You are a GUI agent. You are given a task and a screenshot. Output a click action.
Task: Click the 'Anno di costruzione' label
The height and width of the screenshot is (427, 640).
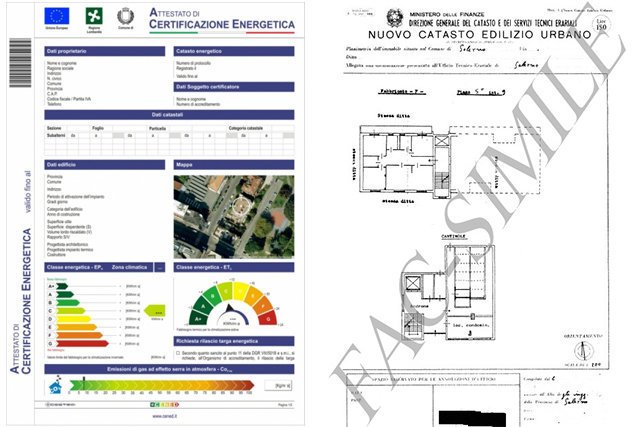click(63, 214)
